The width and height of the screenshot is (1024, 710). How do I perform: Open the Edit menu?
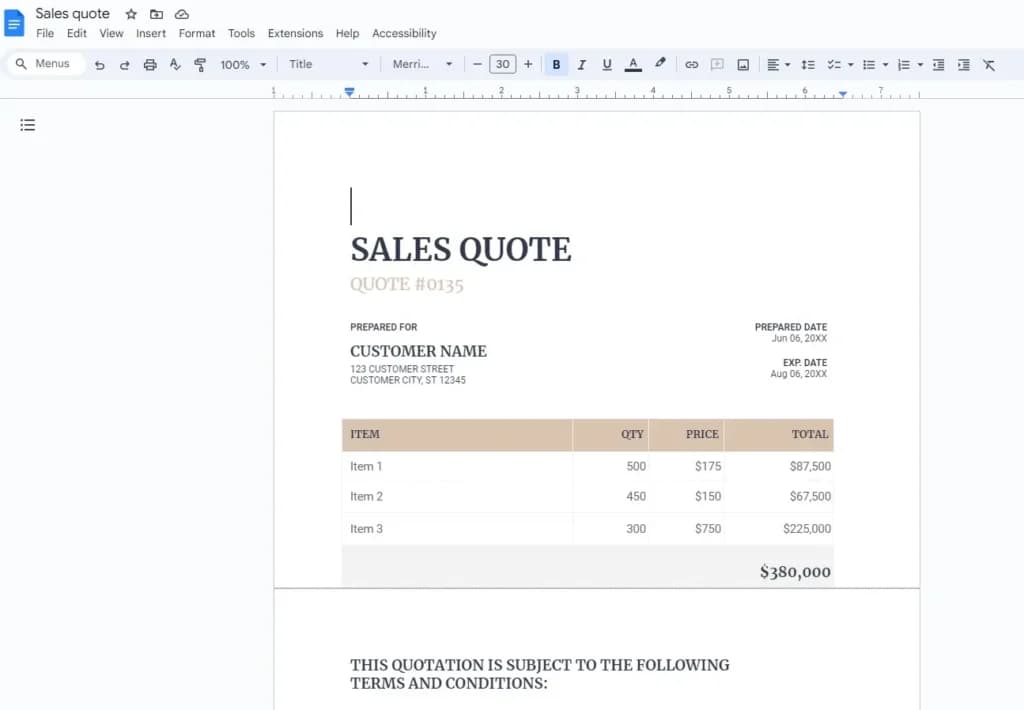tap(76, 33)
